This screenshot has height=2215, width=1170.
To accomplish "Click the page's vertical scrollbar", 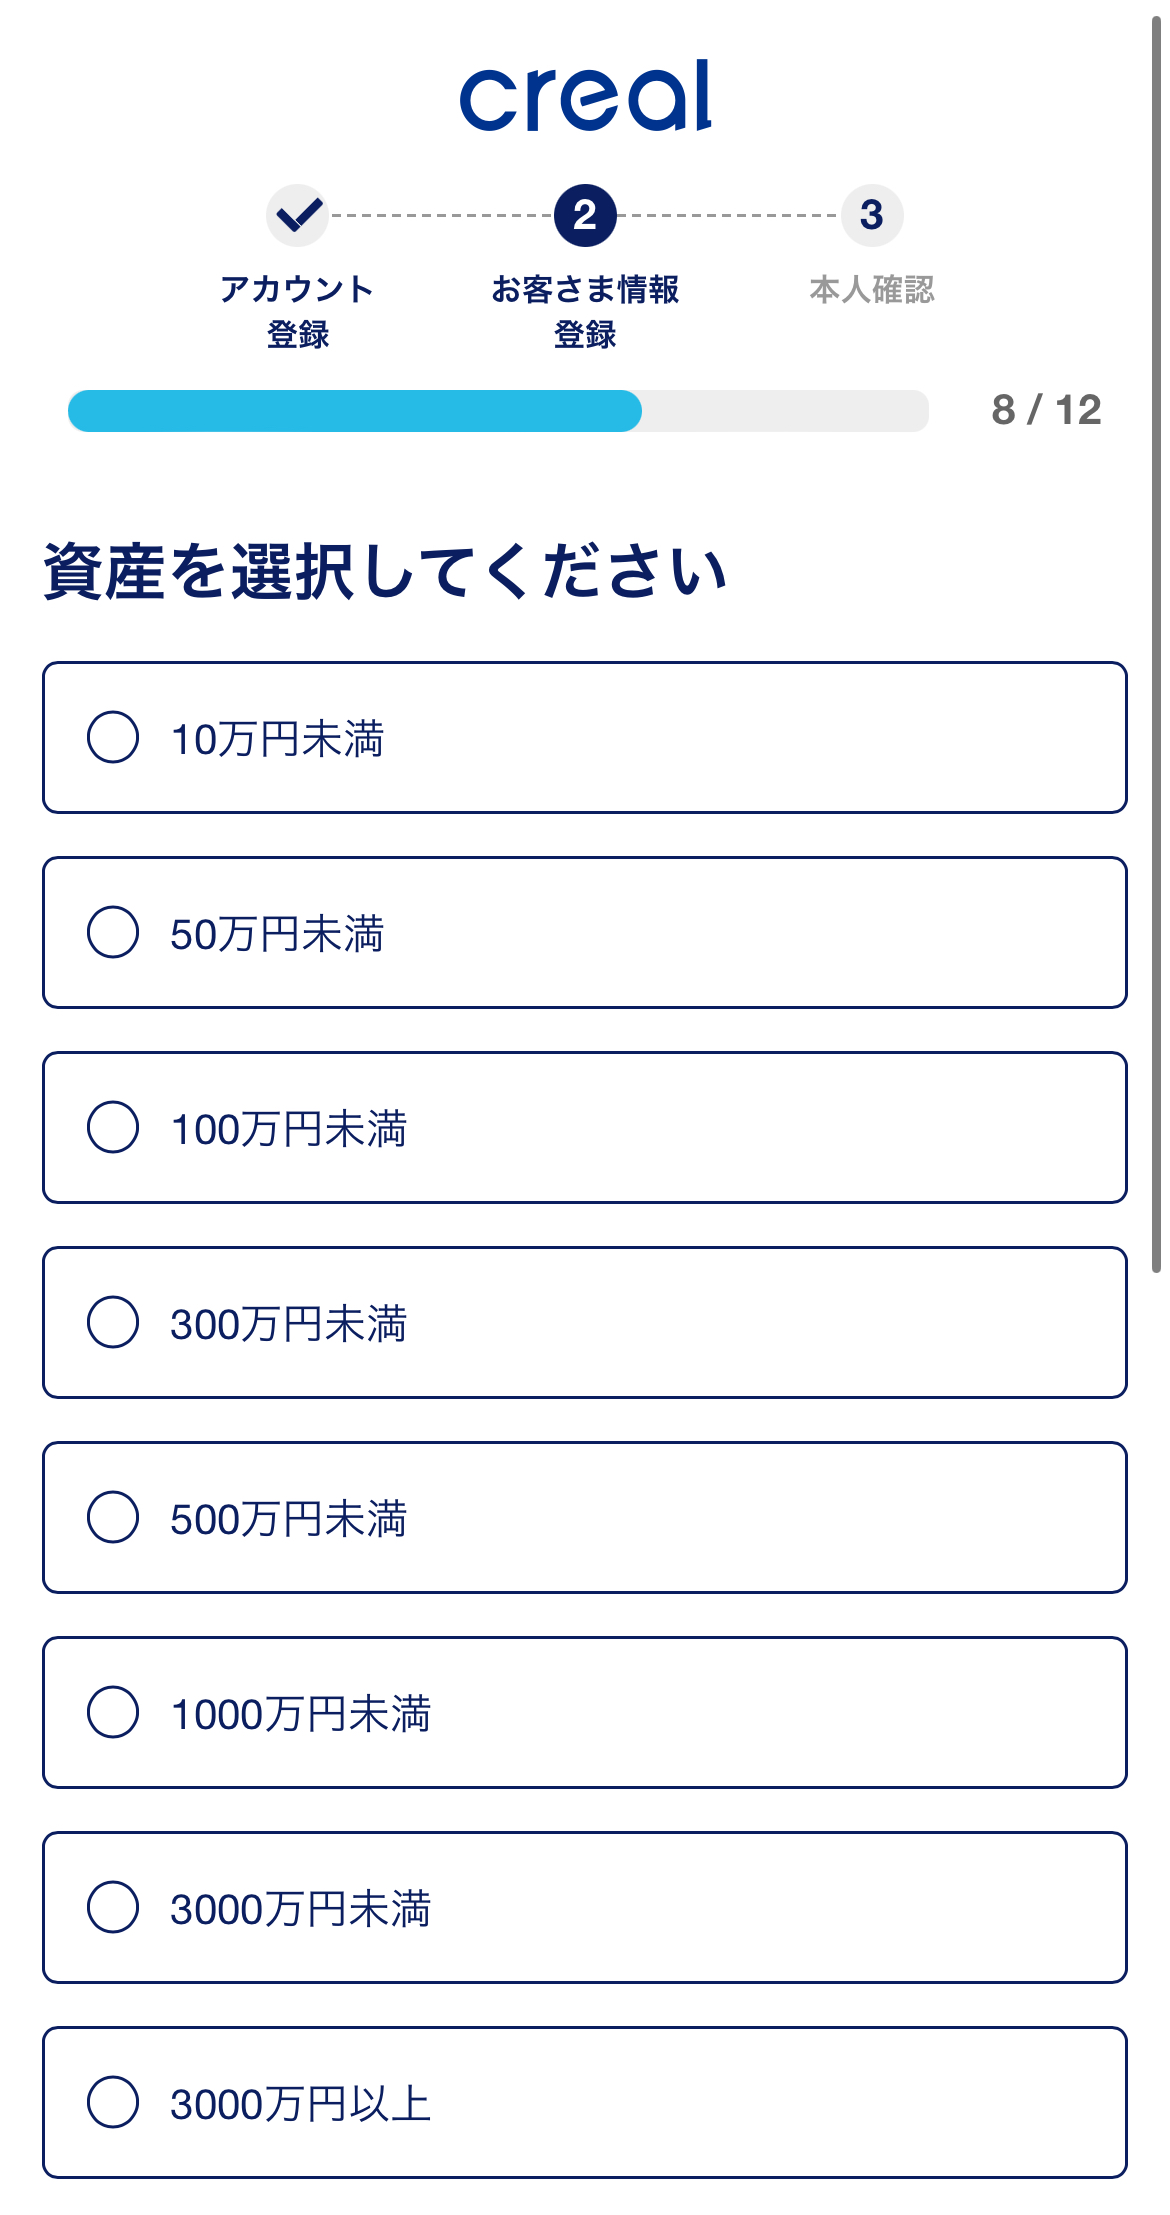I will (x=1156, y=640).
